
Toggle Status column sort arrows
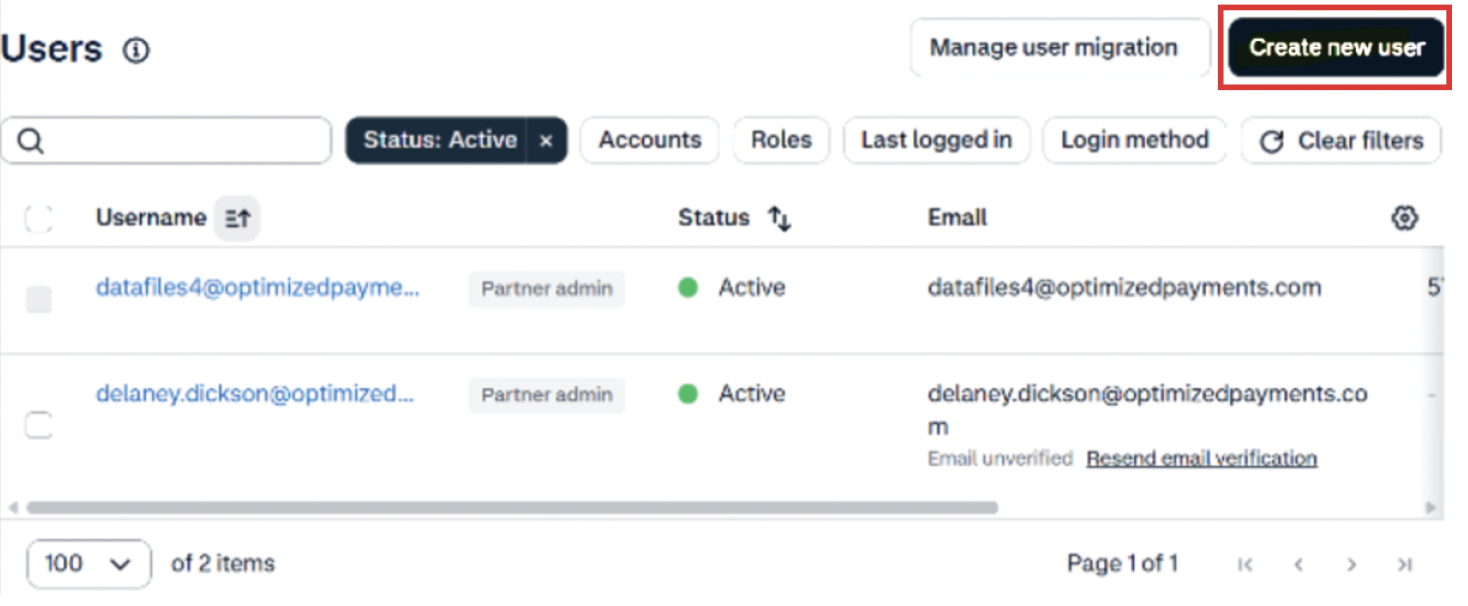(779, 218)
